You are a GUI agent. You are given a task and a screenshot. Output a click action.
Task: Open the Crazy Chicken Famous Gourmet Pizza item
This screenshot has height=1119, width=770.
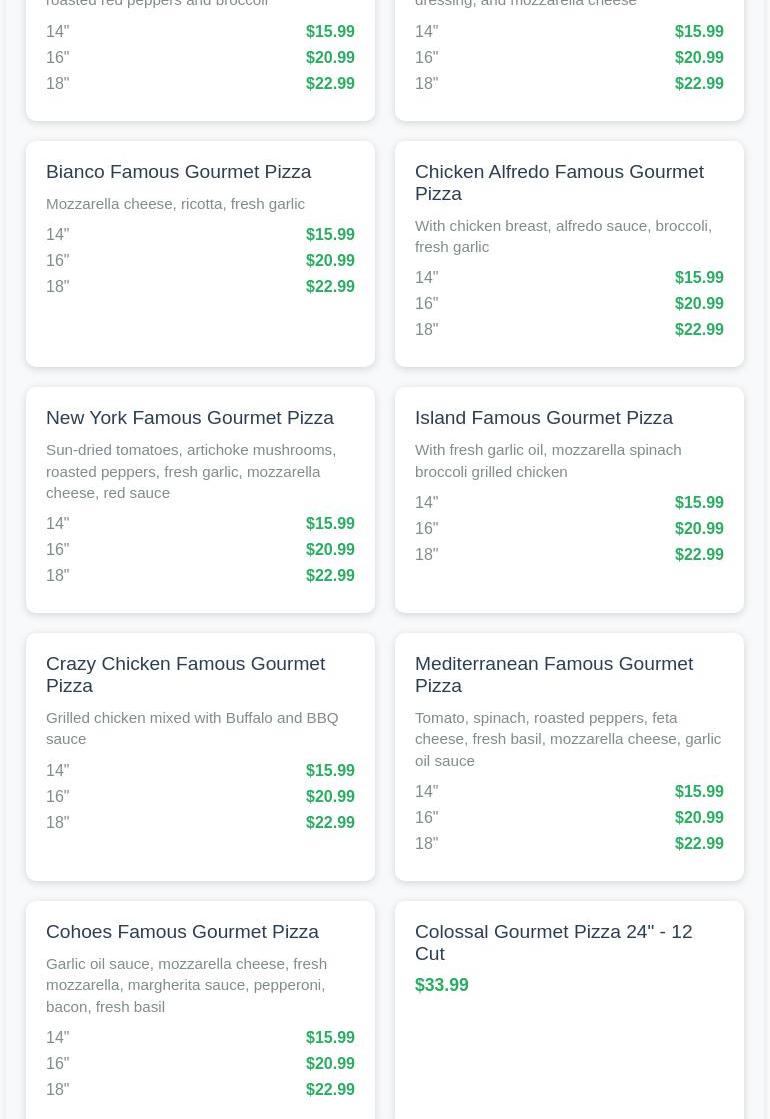[185, 674]
